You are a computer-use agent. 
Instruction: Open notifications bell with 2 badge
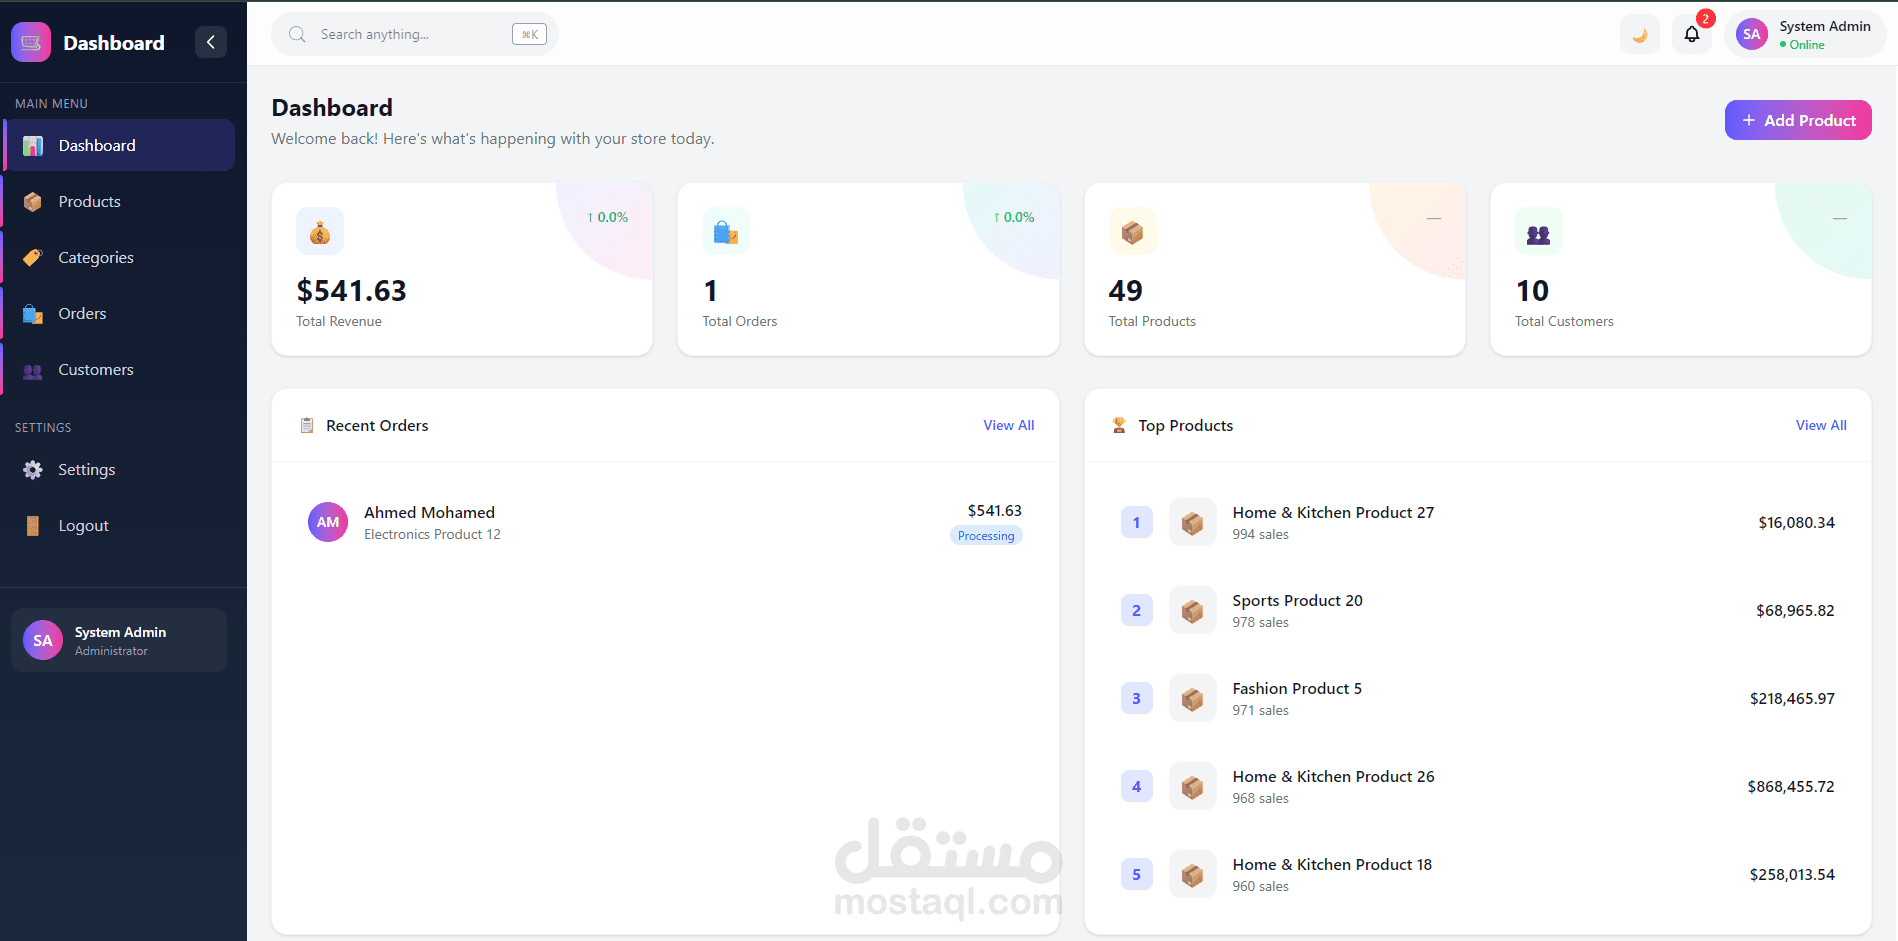click(x=1692, y=34)
